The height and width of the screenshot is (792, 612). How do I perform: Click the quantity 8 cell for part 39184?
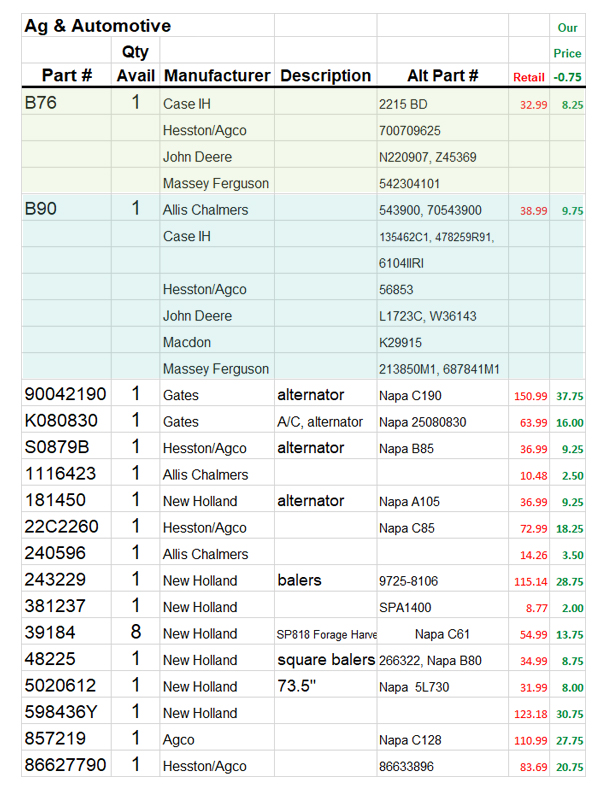[x=136, y=633]
